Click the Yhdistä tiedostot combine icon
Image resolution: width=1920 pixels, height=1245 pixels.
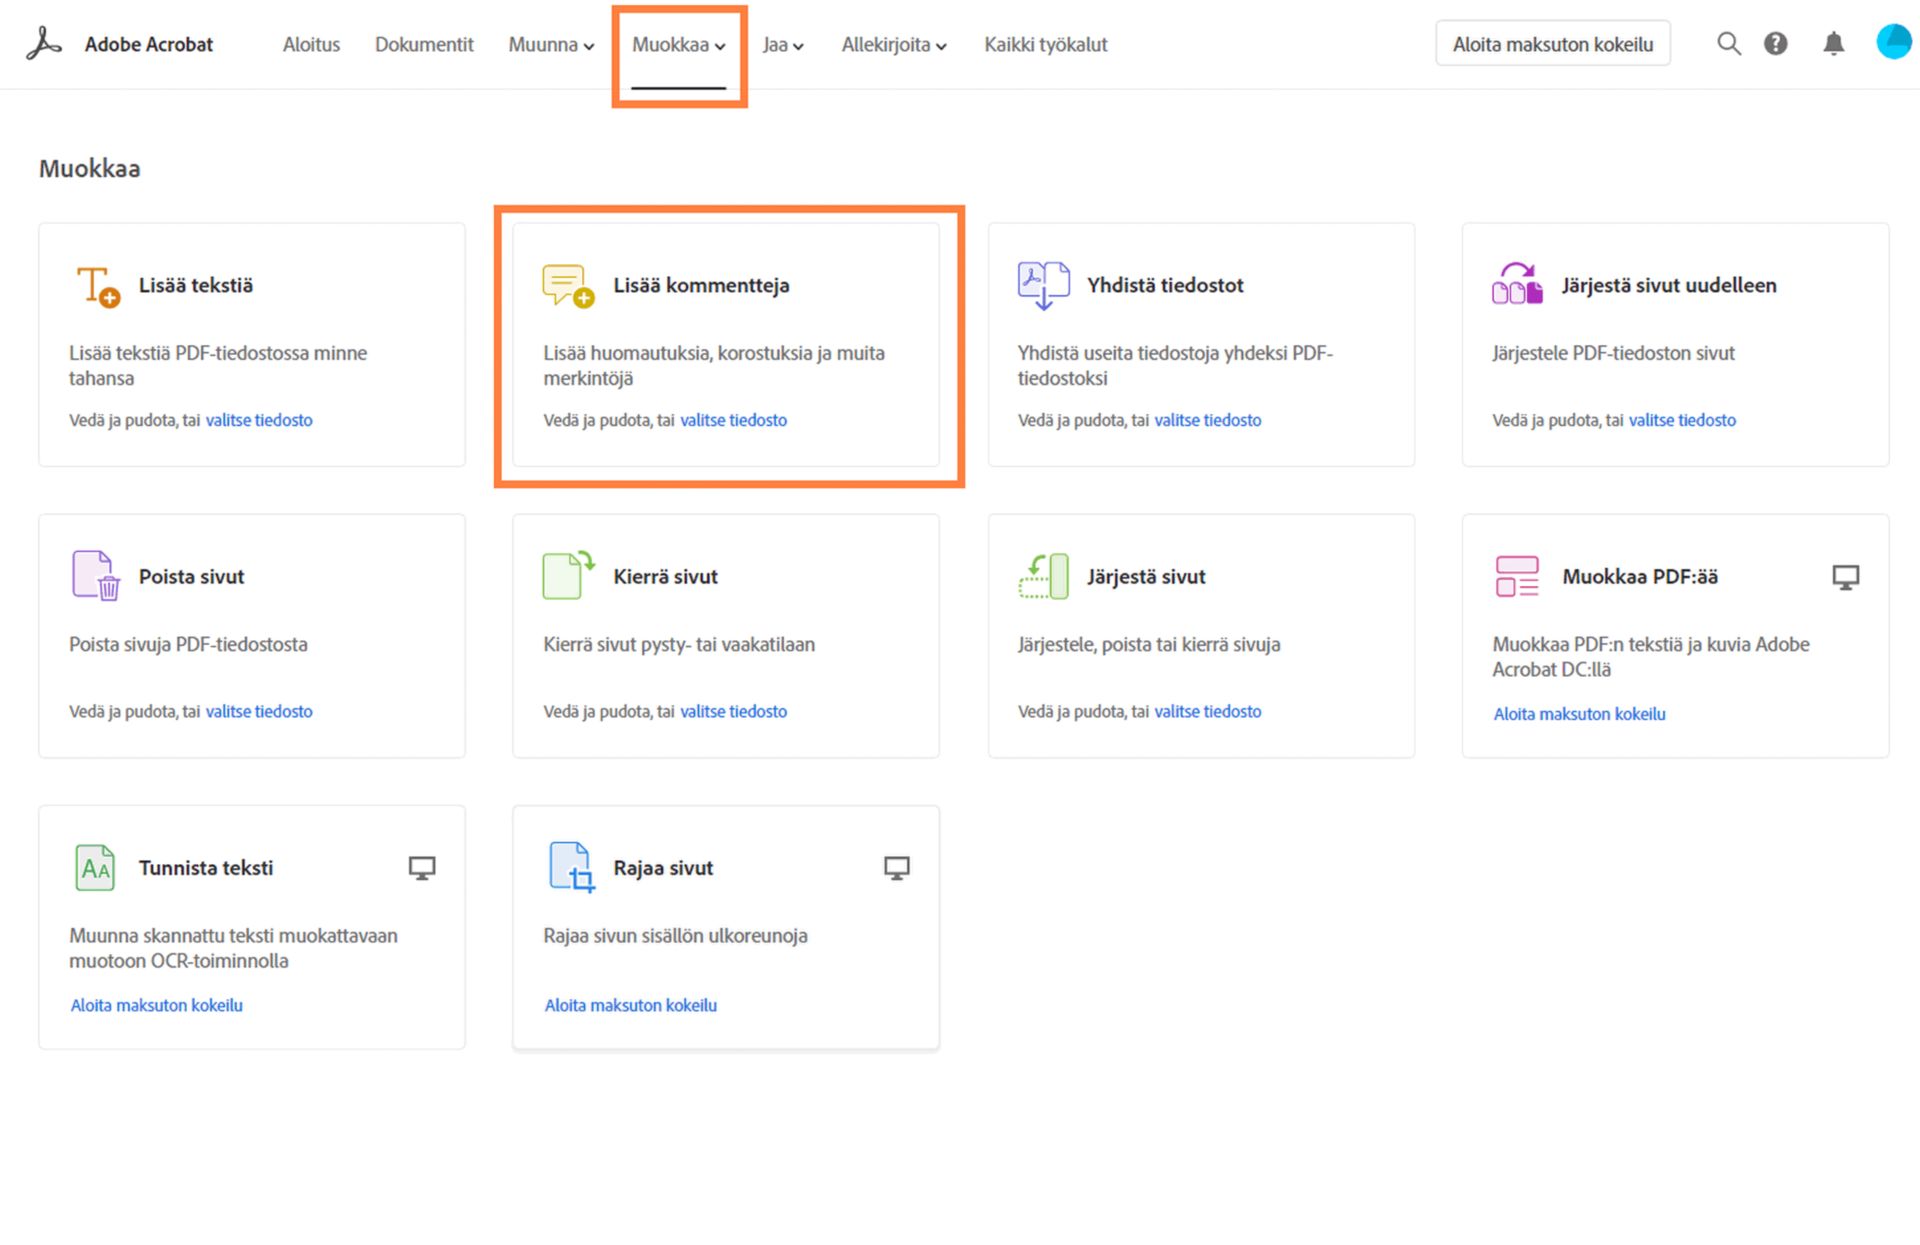click(x=1044, y=286)
